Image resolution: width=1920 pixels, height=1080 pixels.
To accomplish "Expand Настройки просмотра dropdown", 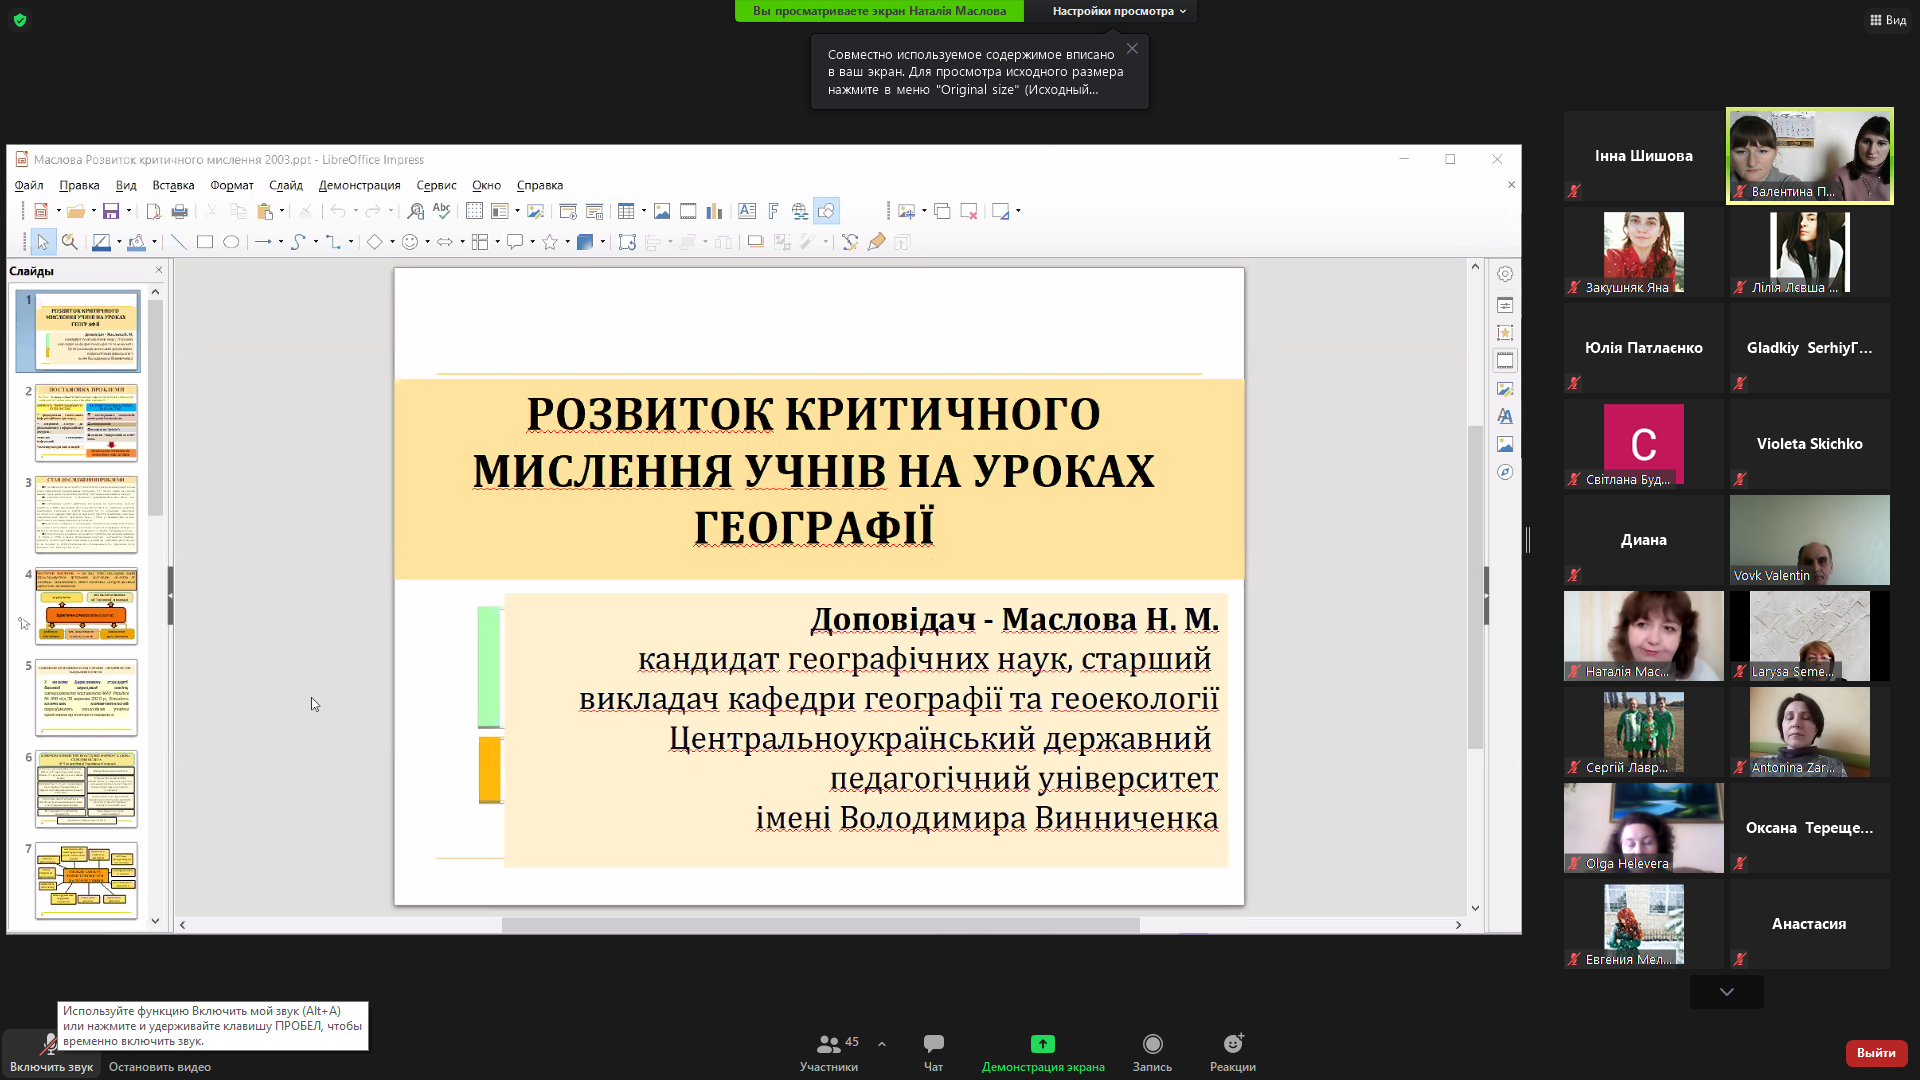I will click(1118, 11).
